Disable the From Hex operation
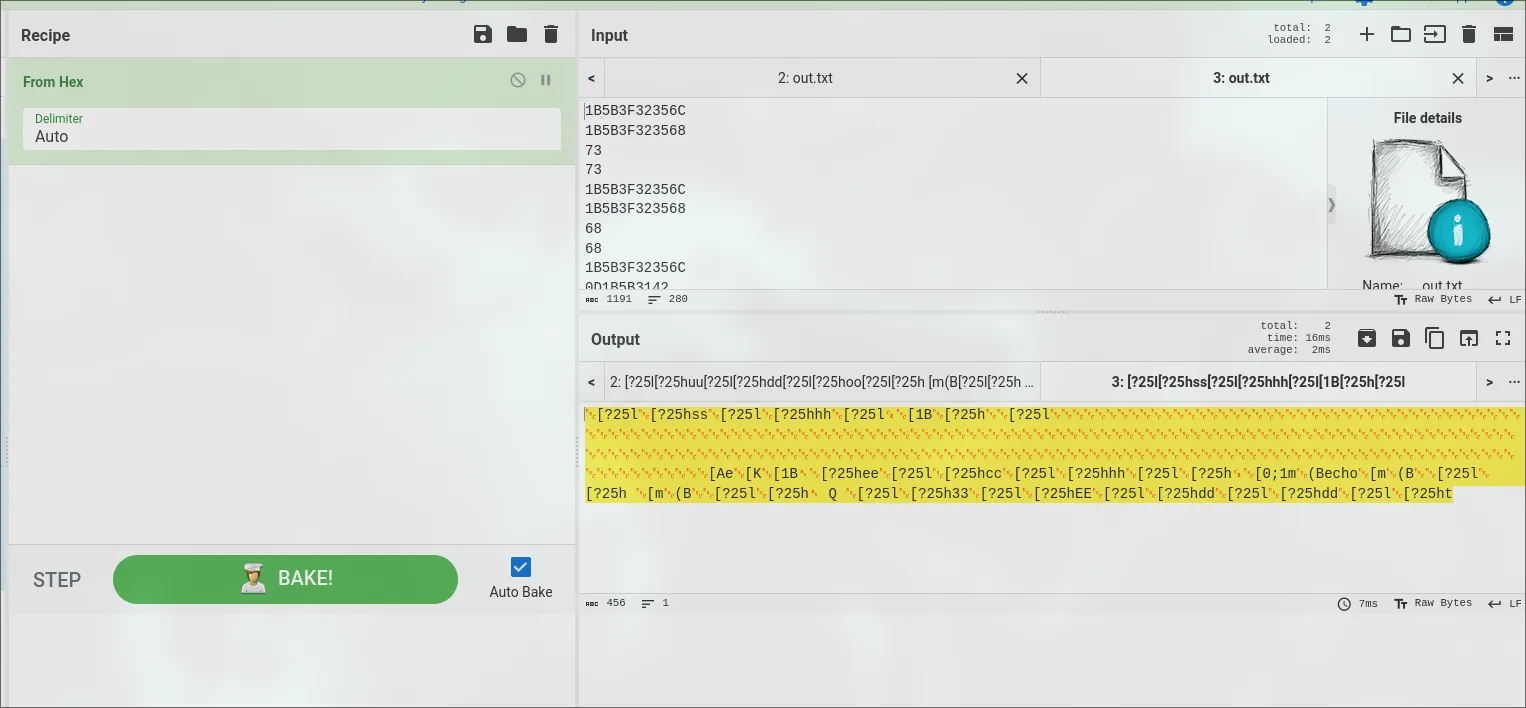This screenshot has height=708, width=1526. tap(518, 80)
